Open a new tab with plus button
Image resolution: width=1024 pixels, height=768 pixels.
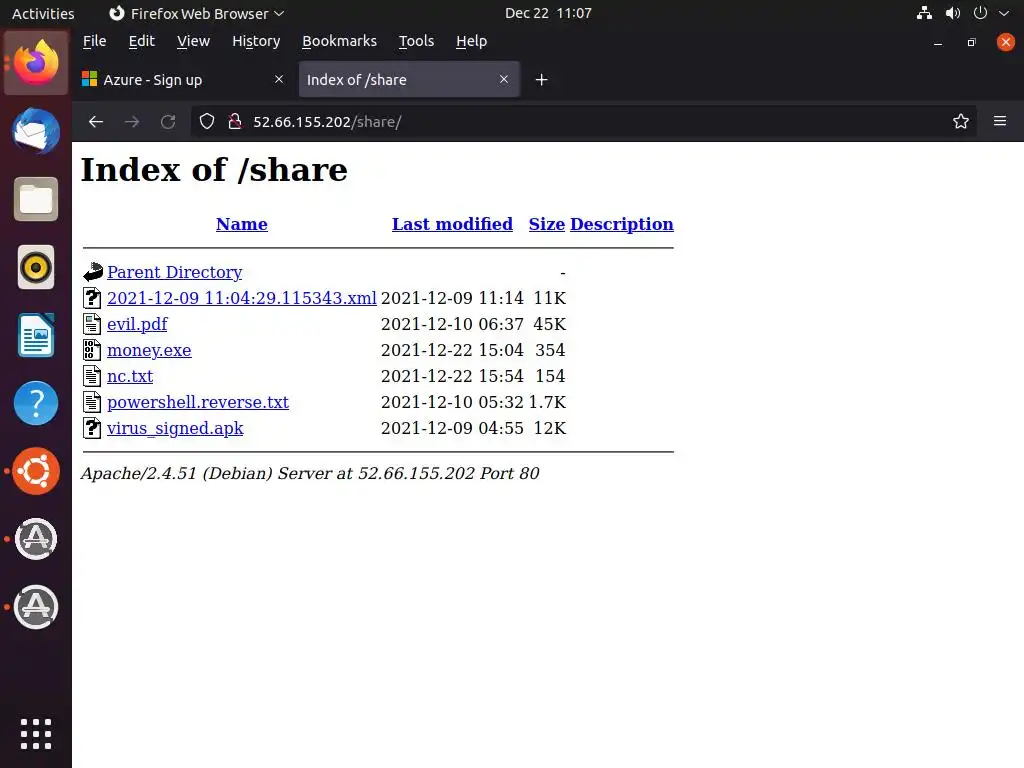[541, 80]
